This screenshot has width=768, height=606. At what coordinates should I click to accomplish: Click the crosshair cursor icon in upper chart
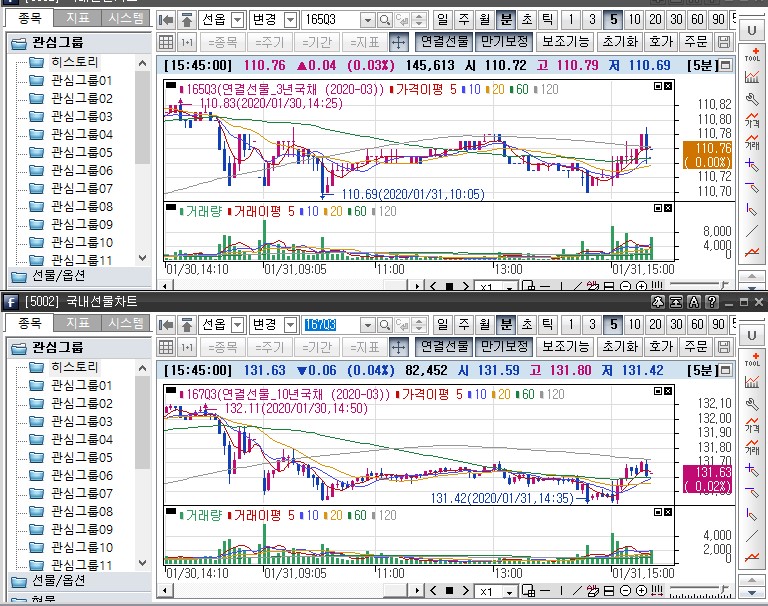tap(398, 42)
